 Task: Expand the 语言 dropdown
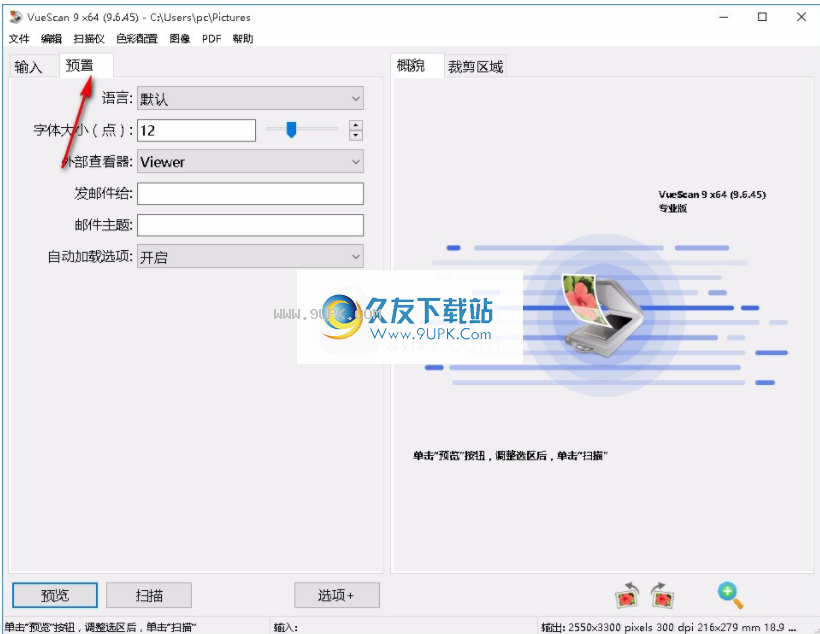pyautogui.click(x=250, y=98)
